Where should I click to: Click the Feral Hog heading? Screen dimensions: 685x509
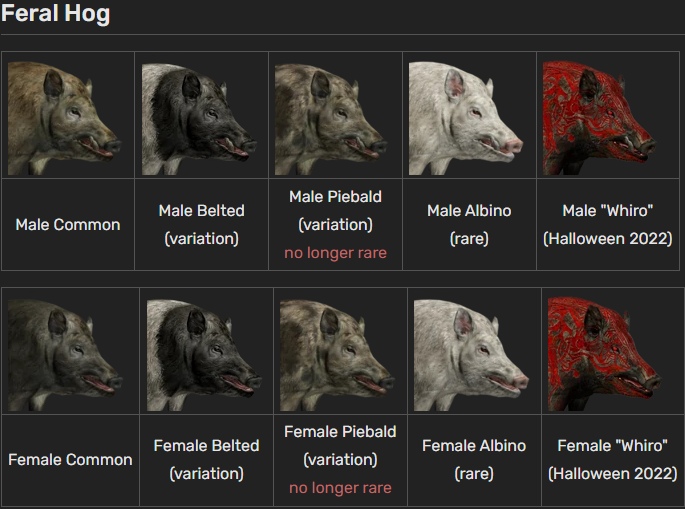pyautogui.click(x=55, y=14)
